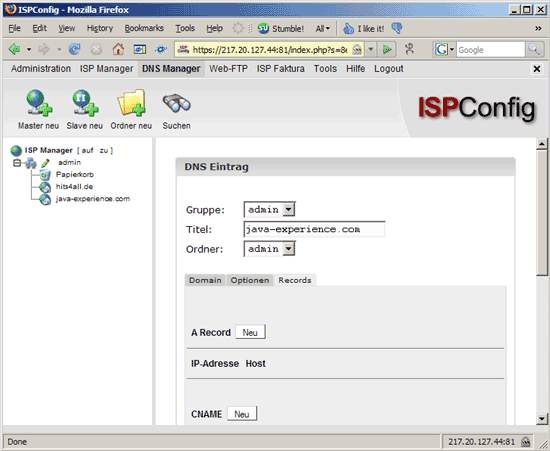
Task: Click the I like it! thumbs-up icon
Action: tap(348, 28)
